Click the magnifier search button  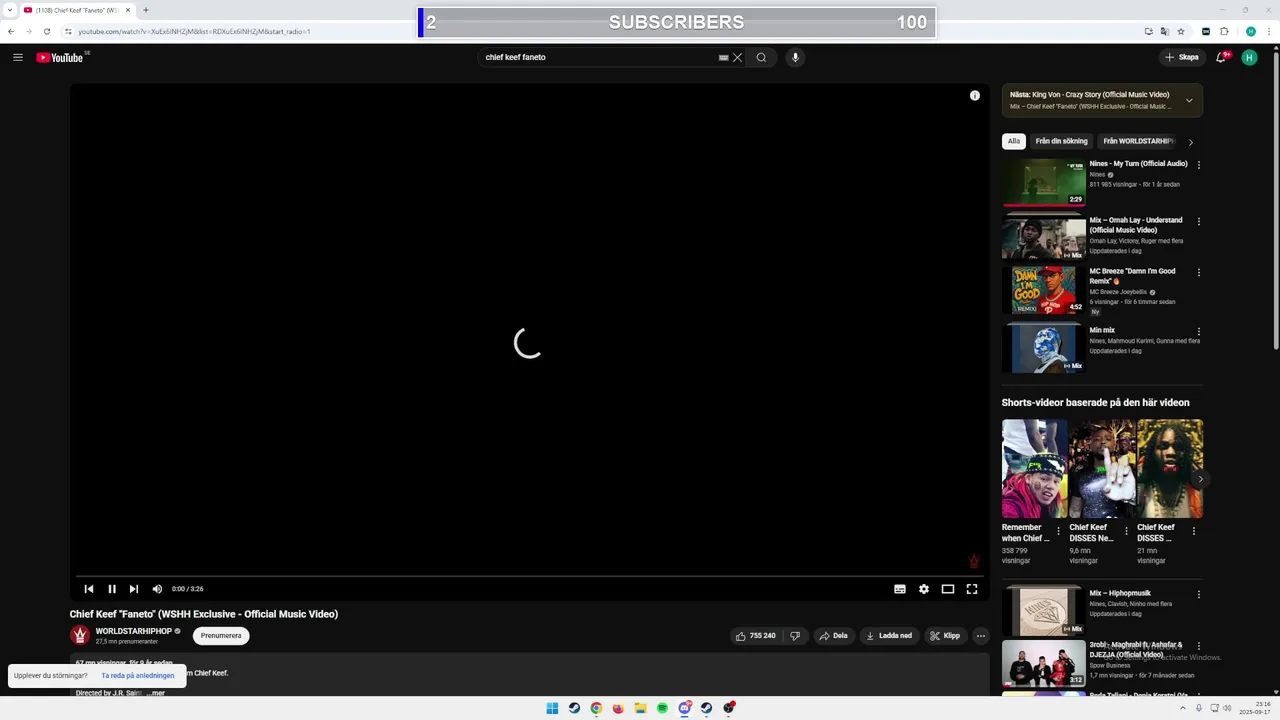[761, 57]
